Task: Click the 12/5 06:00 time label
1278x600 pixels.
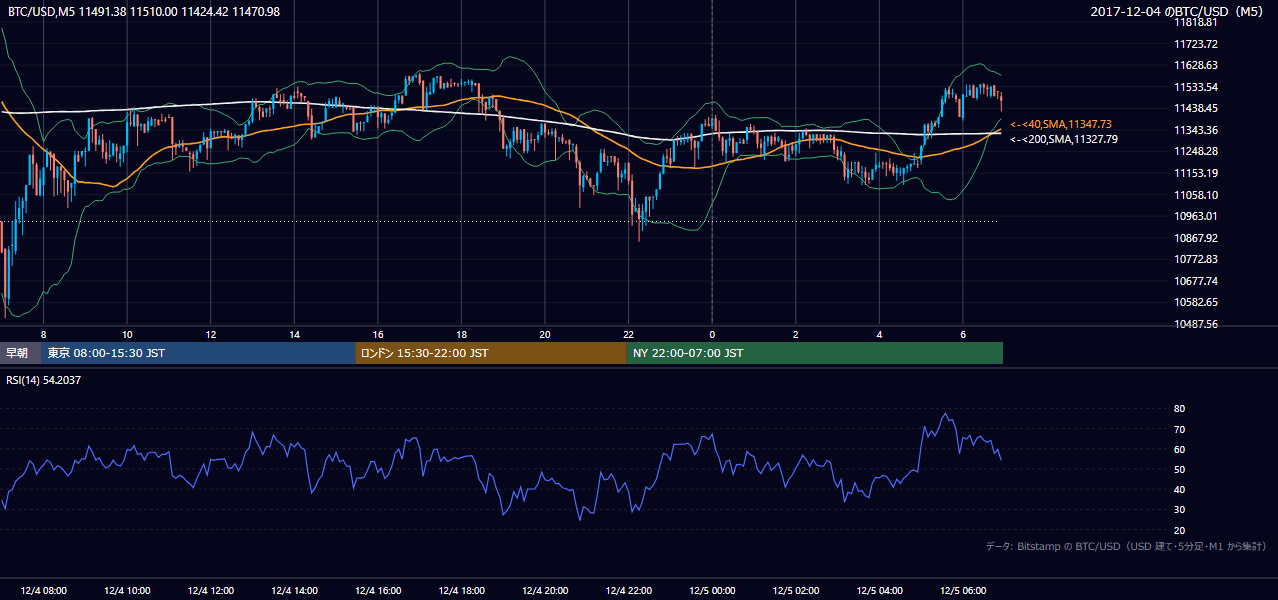Action: tap(962, 590)
